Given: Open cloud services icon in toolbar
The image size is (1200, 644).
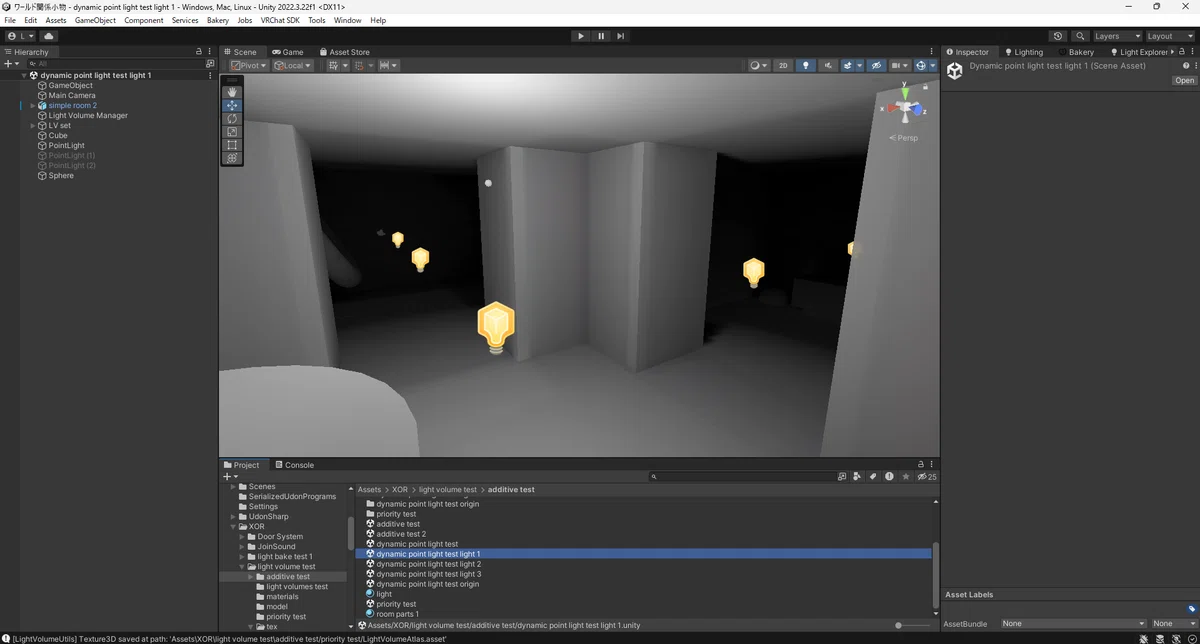Looking at the screenshot, I should click(48, 36).
